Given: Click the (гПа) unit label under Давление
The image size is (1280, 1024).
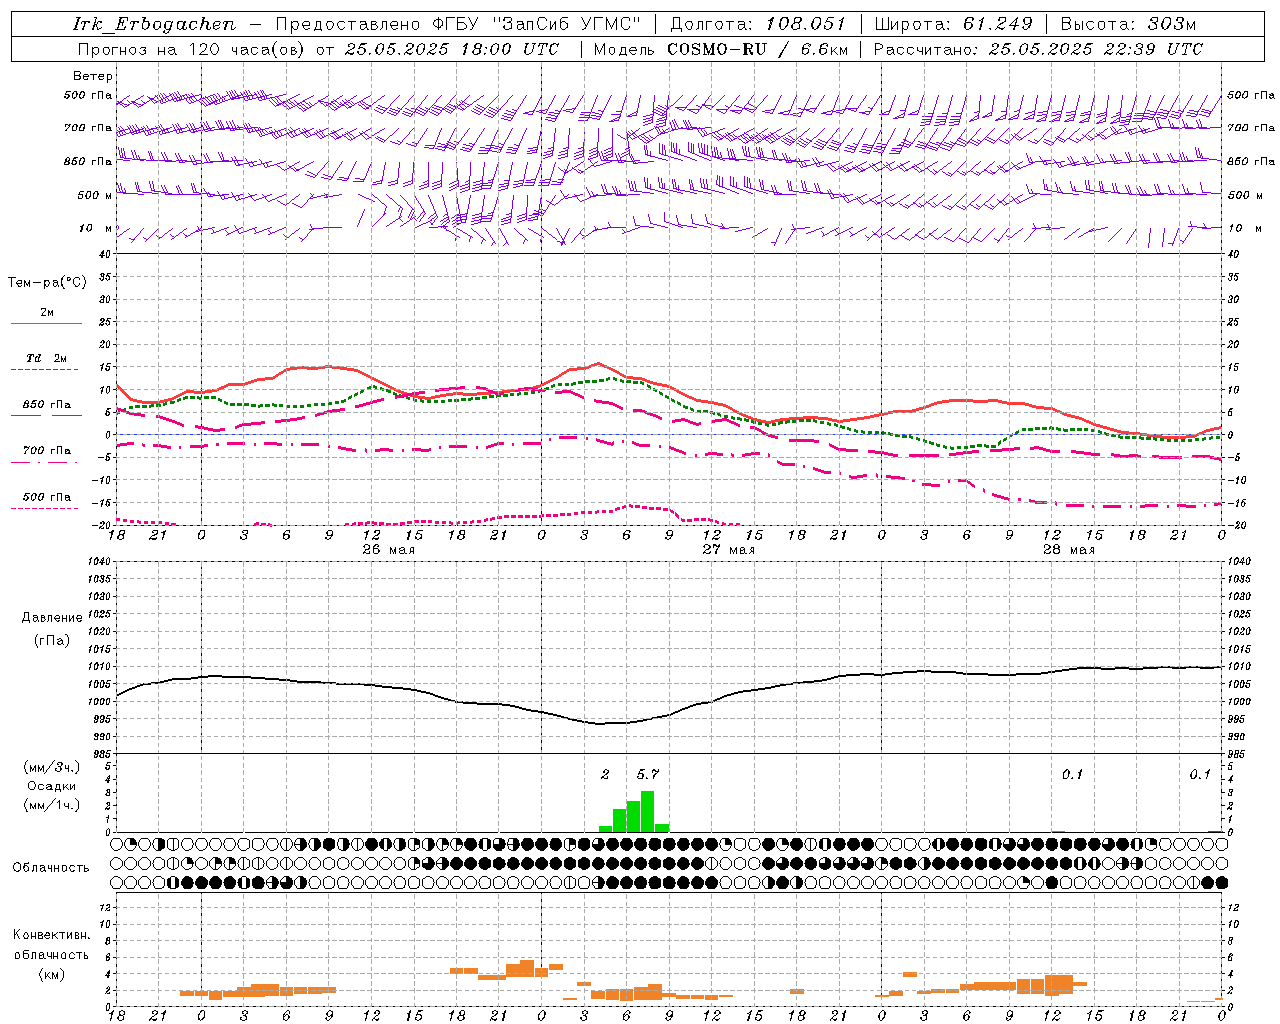Looking at the screenshot, I should 52,641.
